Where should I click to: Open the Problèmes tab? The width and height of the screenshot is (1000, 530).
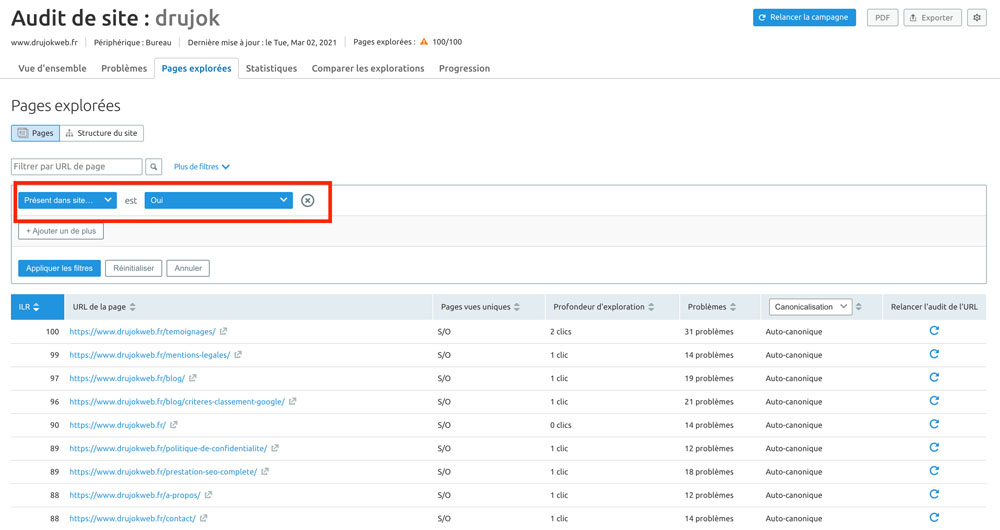[124, 68]
